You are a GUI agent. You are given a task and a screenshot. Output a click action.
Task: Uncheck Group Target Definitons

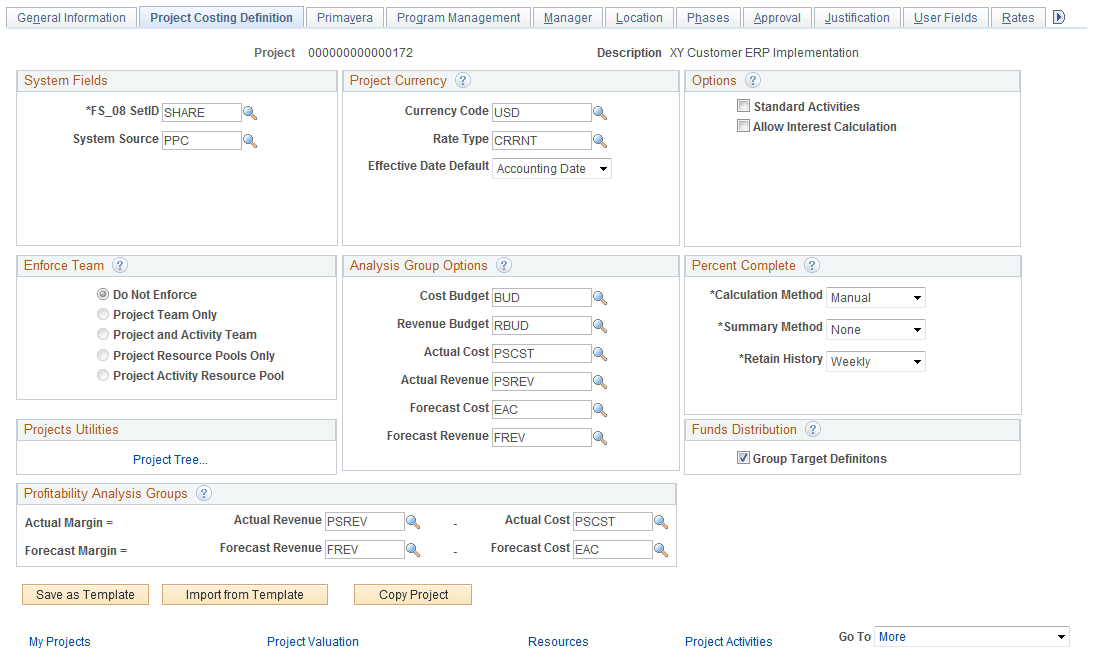pos(743,458)
